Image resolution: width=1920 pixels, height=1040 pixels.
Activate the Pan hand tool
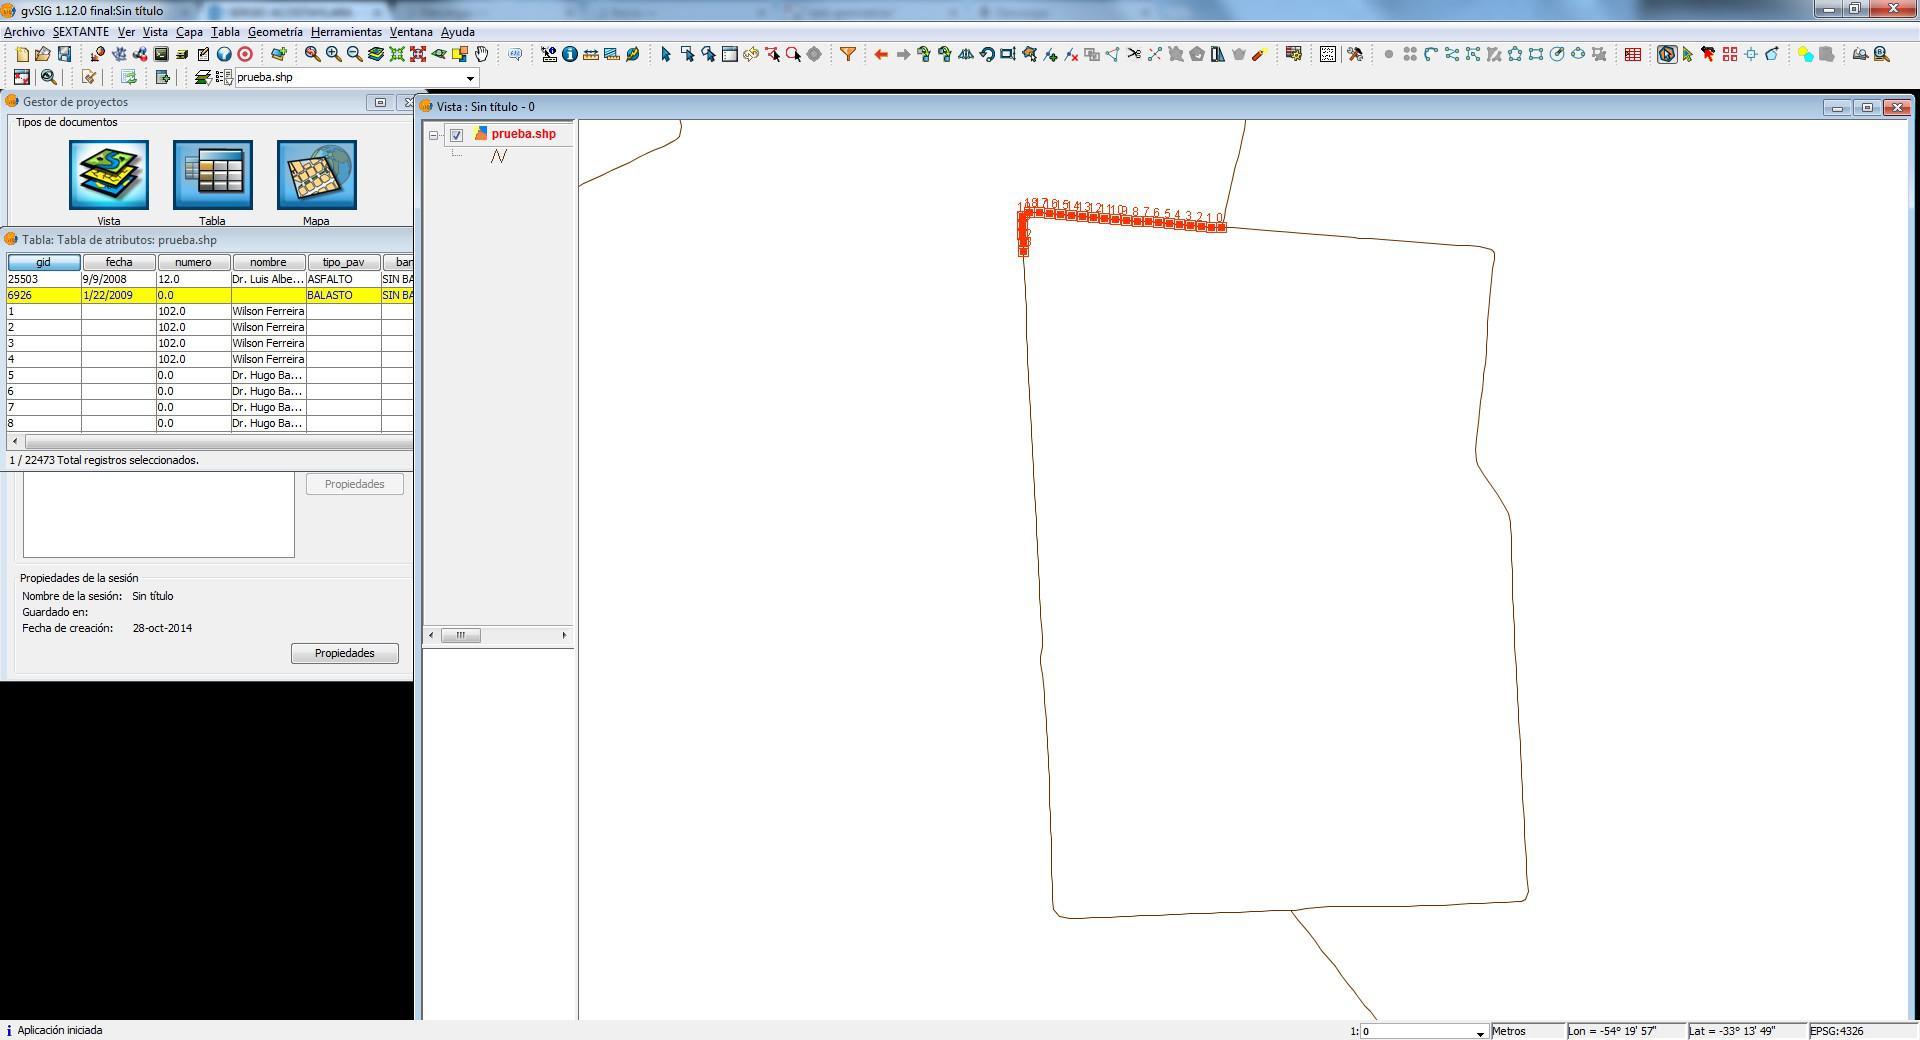tap(482, 55)
